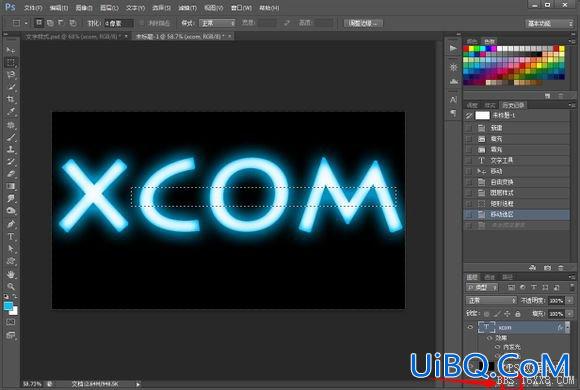Choose Intersect with selection mode

coord(73,23)
